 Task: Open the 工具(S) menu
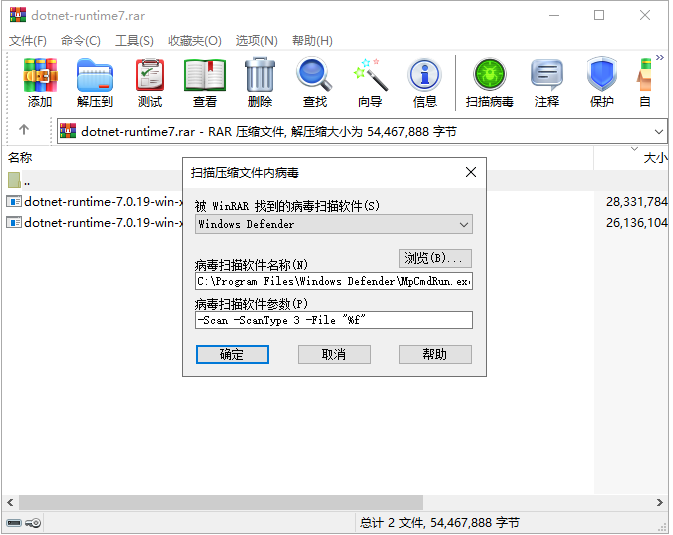coord(134,41)
